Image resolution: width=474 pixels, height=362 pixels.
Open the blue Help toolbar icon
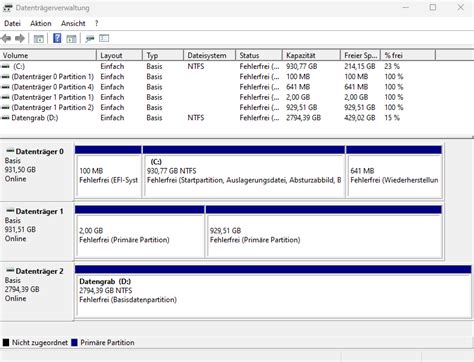tap(57, 38)
